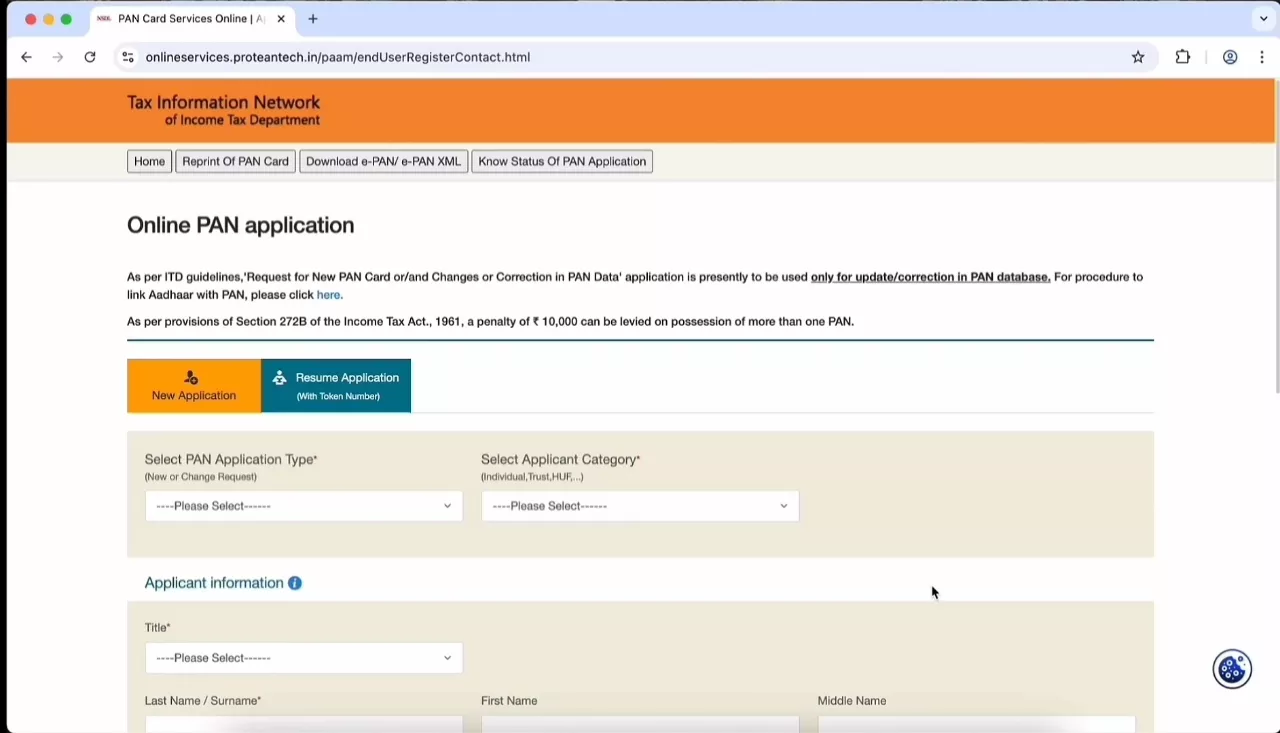
Task: Follow the 'here' link for Aadhaar linking
Action: point(328,295)
